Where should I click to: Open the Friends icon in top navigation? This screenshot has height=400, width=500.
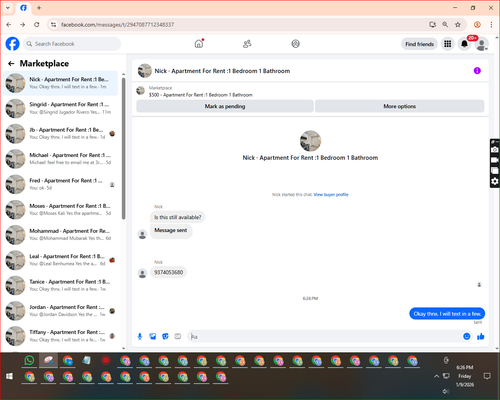click(x=247, y=44)
